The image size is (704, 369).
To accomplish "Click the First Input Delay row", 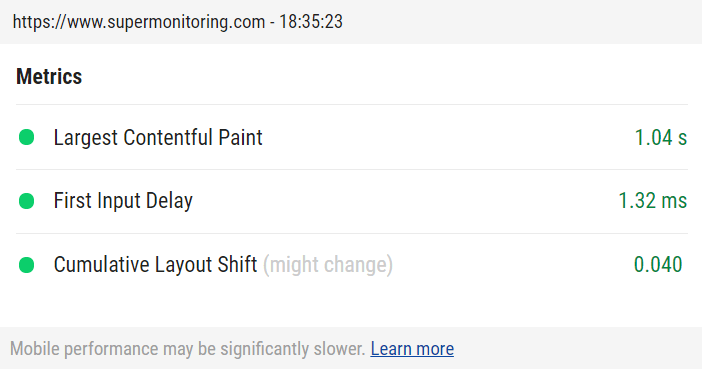I will pos(352,201).
